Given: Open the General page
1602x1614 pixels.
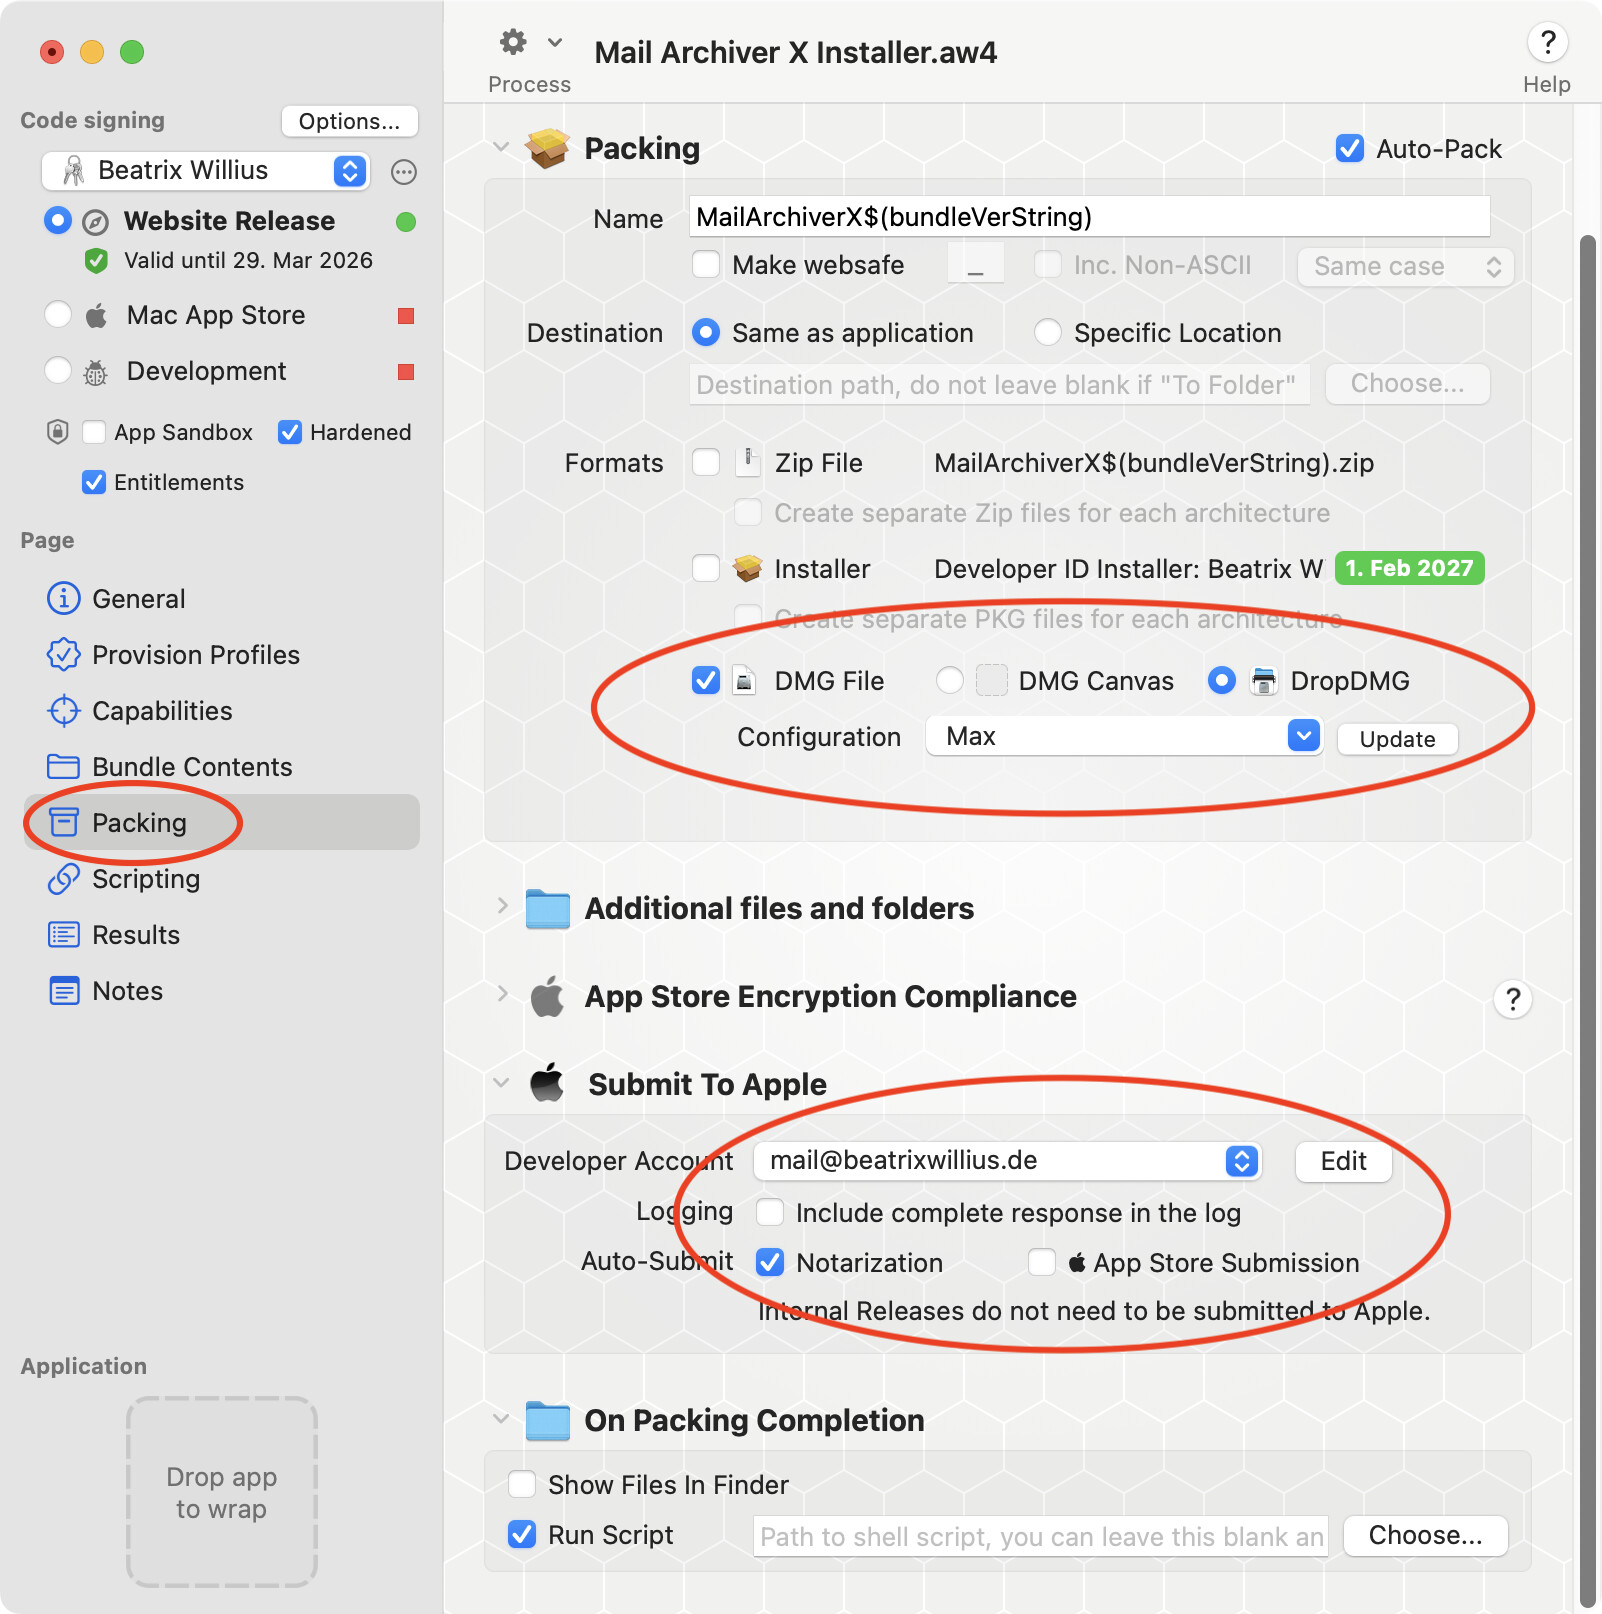Looking at the screenshot, I should (x=222, y=599).
